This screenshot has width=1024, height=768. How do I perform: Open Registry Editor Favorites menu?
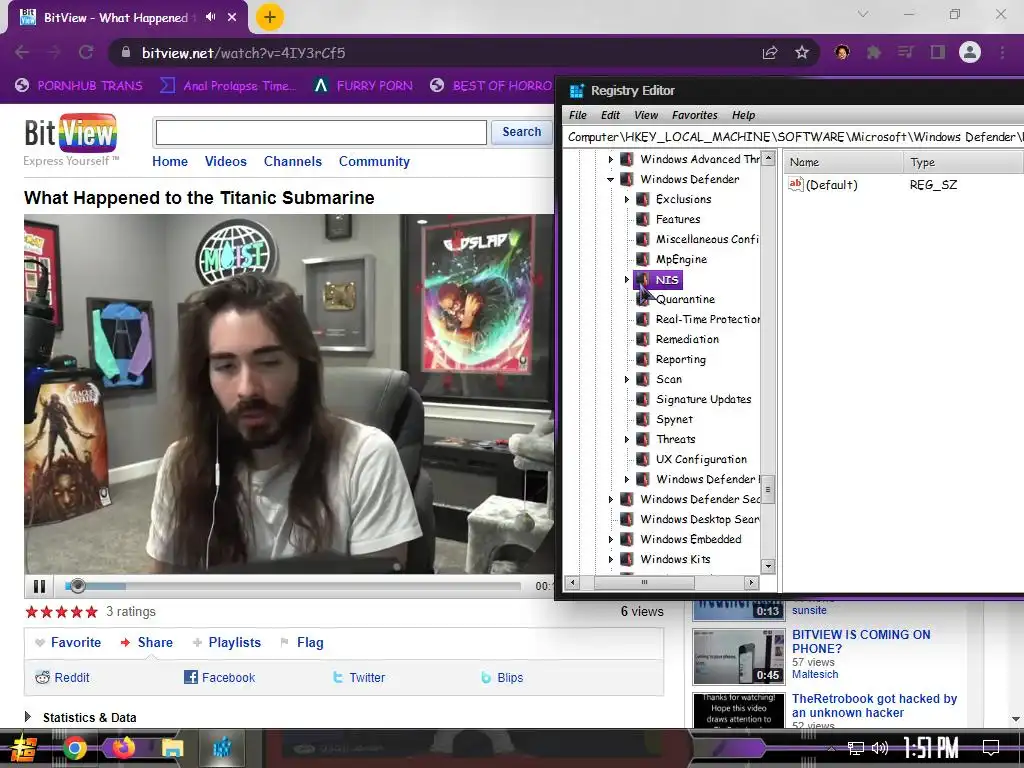(x=694, y=115)
